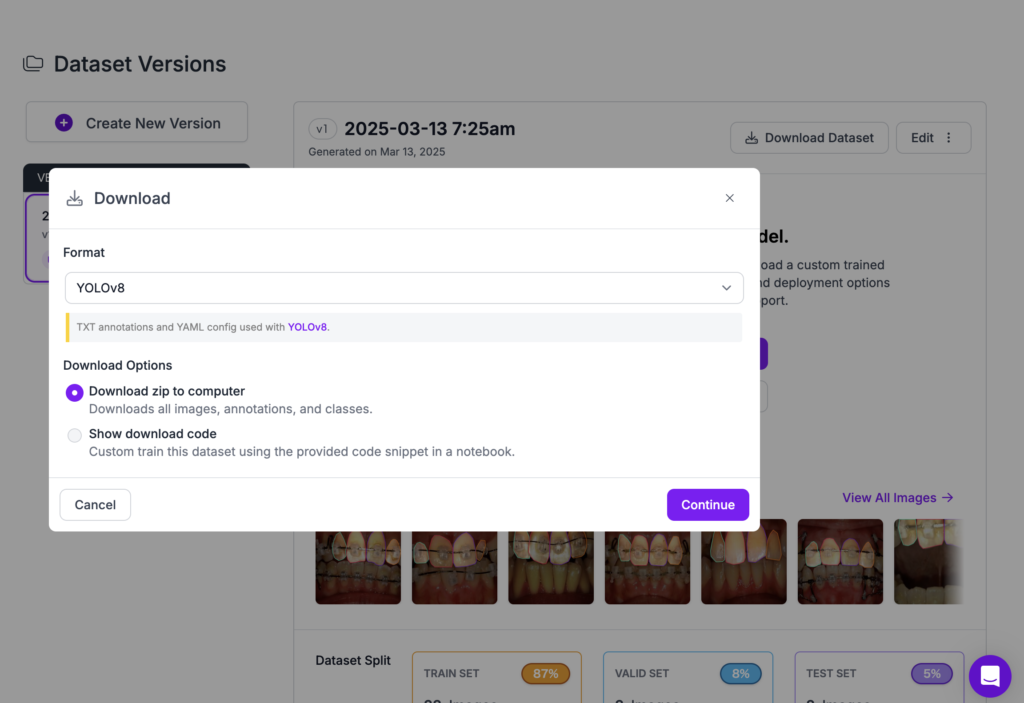Open the YOLOv8 documentation link
This screenshot has height=703, width=1024.
307,327
